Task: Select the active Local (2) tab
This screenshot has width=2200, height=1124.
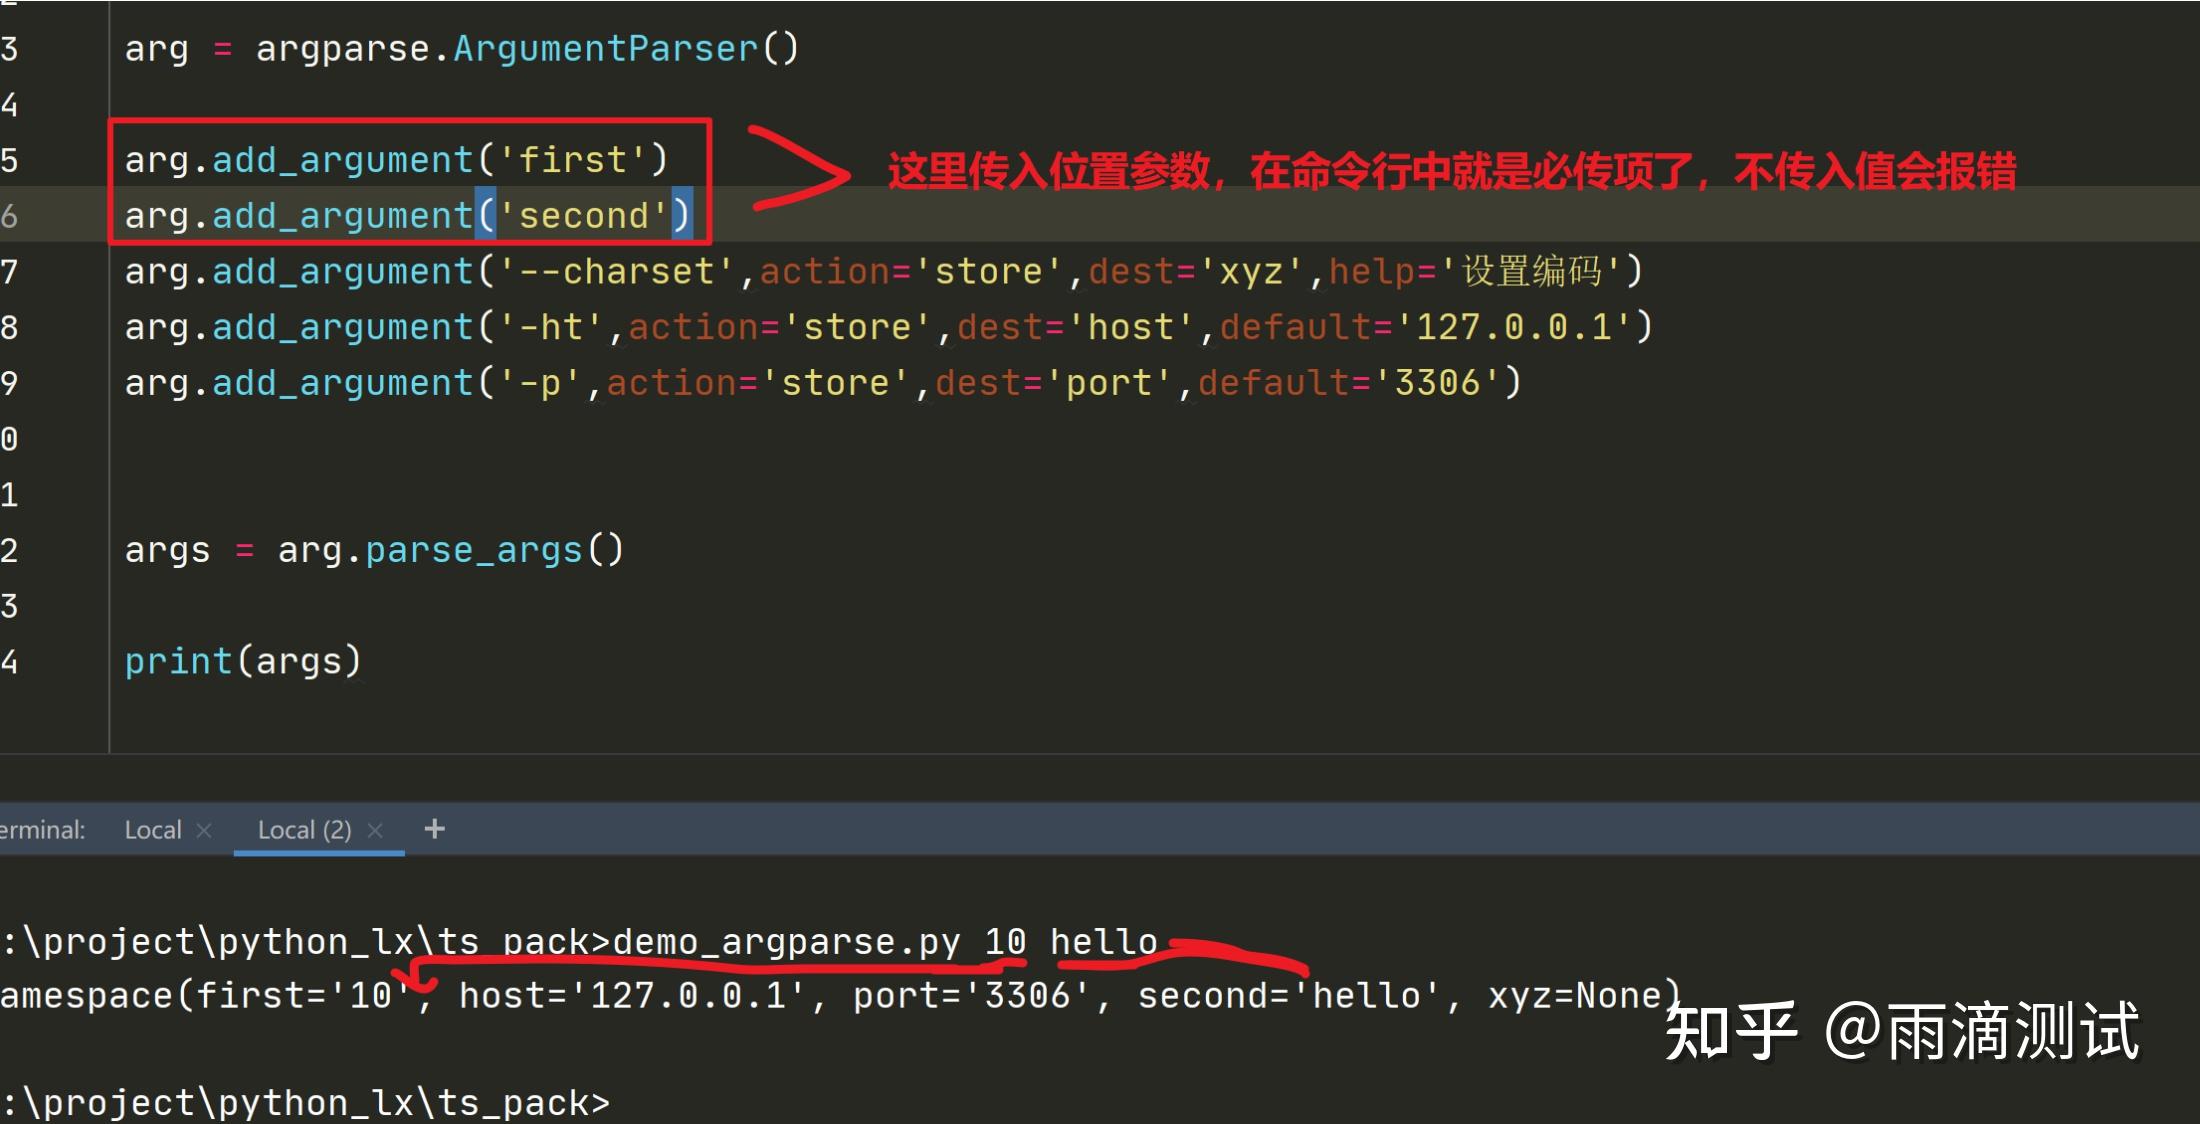Action: click(x=303, y=829)
